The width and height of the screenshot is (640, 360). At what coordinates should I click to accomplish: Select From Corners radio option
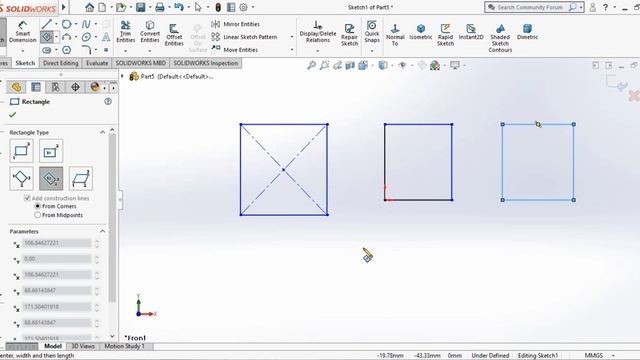pos(38,206)
